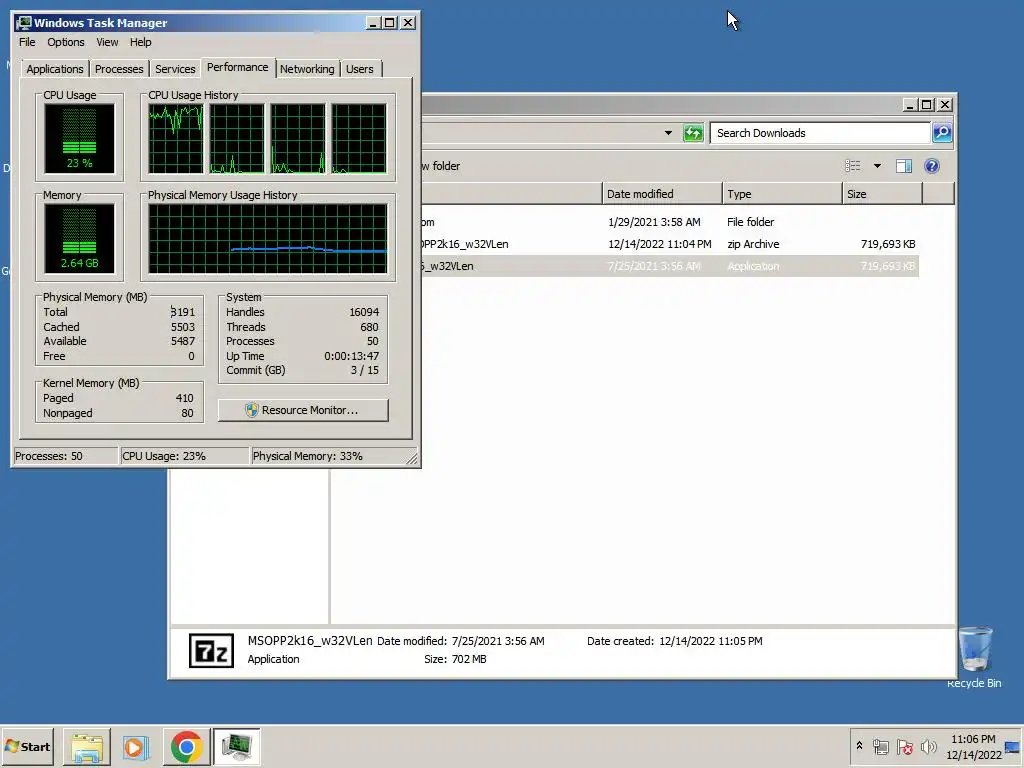Switch to the Users tab
This screenshot has width=1024, height=768.
(360, 69)
